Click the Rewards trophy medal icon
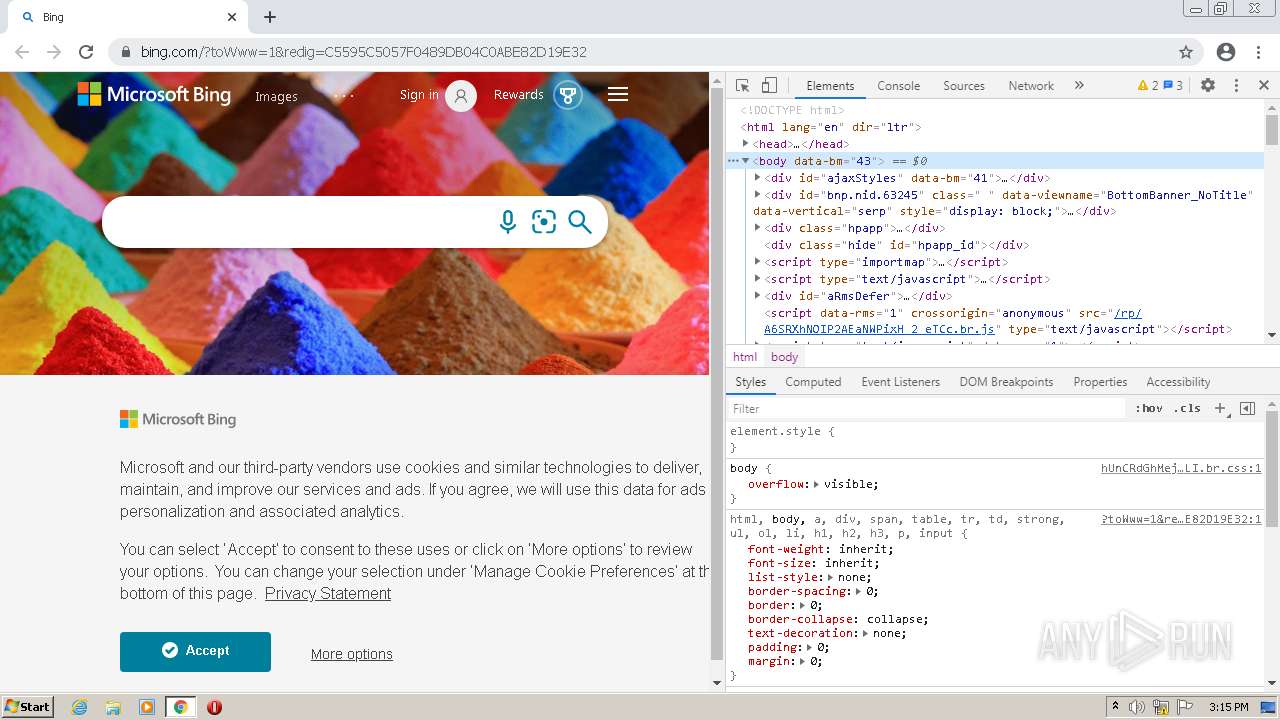Viewport: 1280px width, 720px height. tap(568, 96)
